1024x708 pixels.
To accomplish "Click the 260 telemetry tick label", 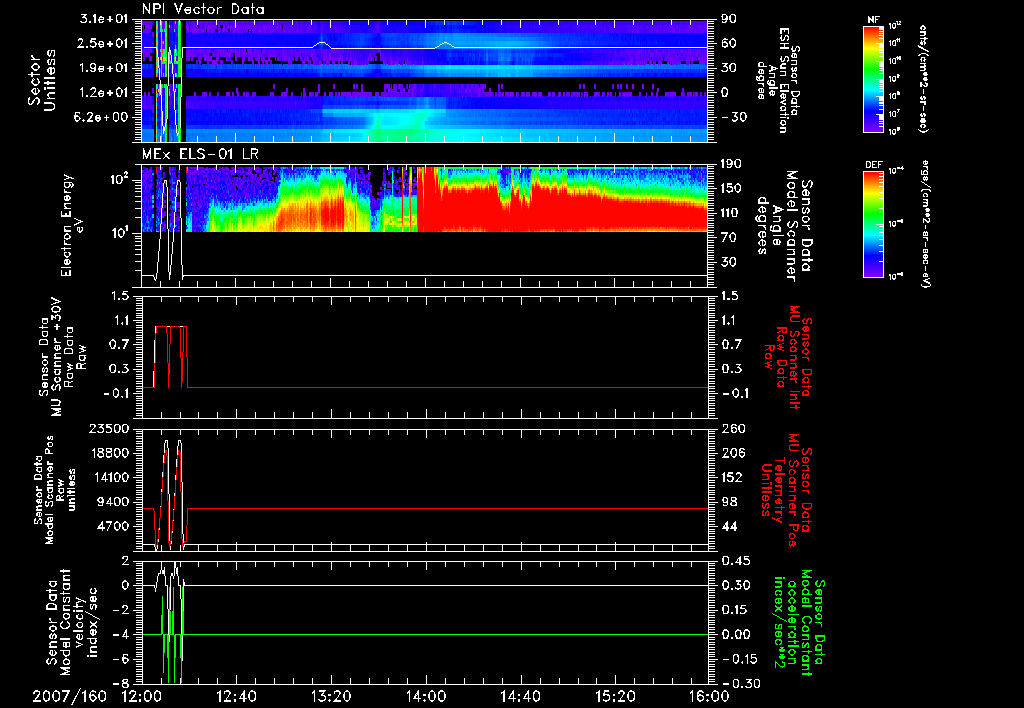I will point(732,428).
